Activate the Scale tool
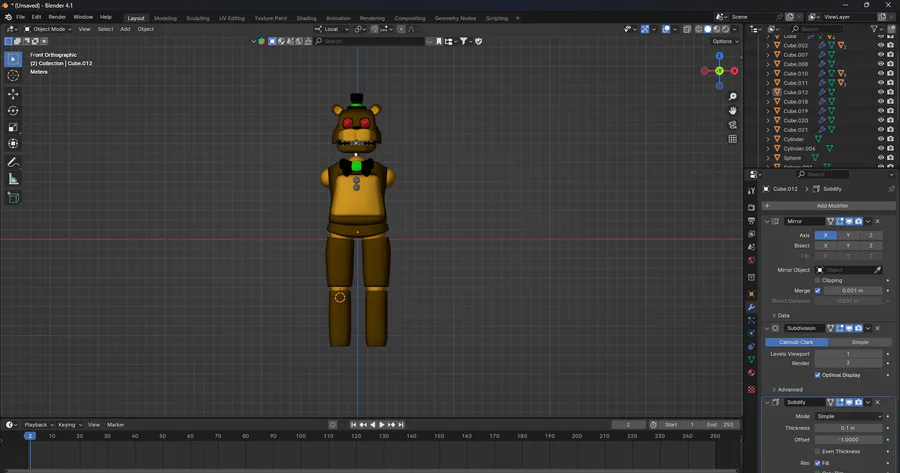The width and height of the screenshot is (900, 473). pos(13,127)
